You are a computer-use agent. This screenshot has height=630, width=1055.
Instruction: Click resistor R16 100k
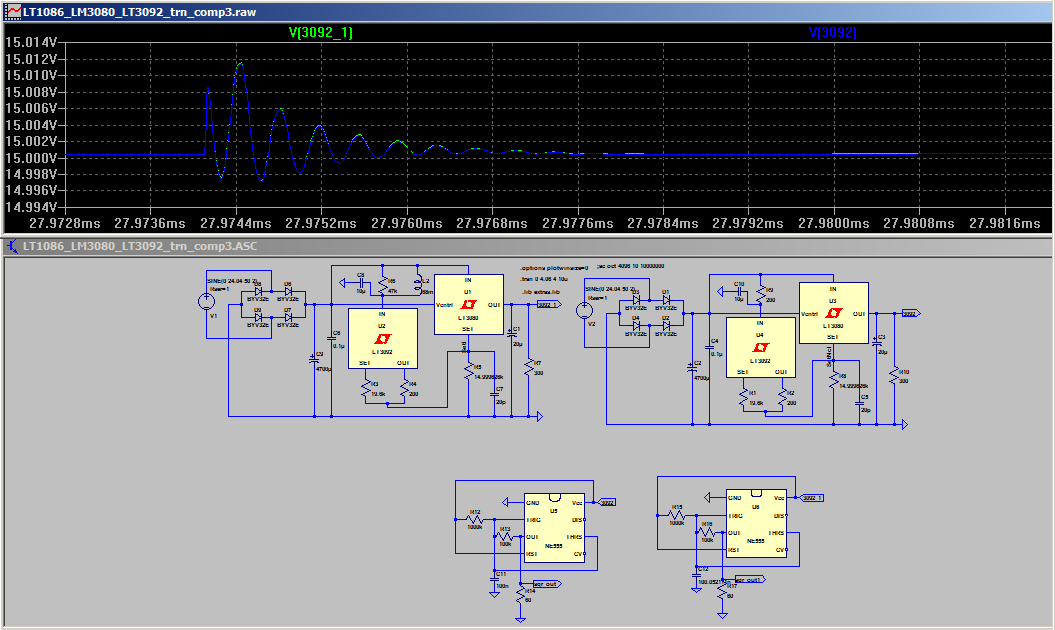pyautogui.click(x=707, y=532)
